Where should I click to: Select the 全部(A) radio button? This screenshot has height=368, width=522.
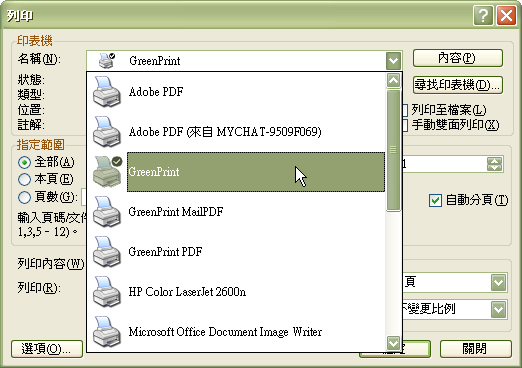[24, 162]
